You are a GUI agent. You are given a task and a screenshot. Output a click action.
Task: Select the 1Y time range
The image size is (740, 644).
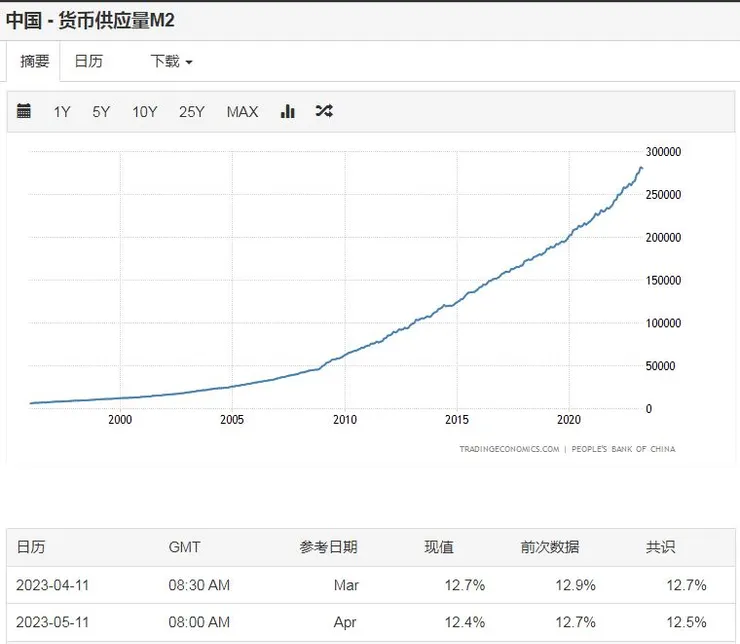(x=62, y=112)
